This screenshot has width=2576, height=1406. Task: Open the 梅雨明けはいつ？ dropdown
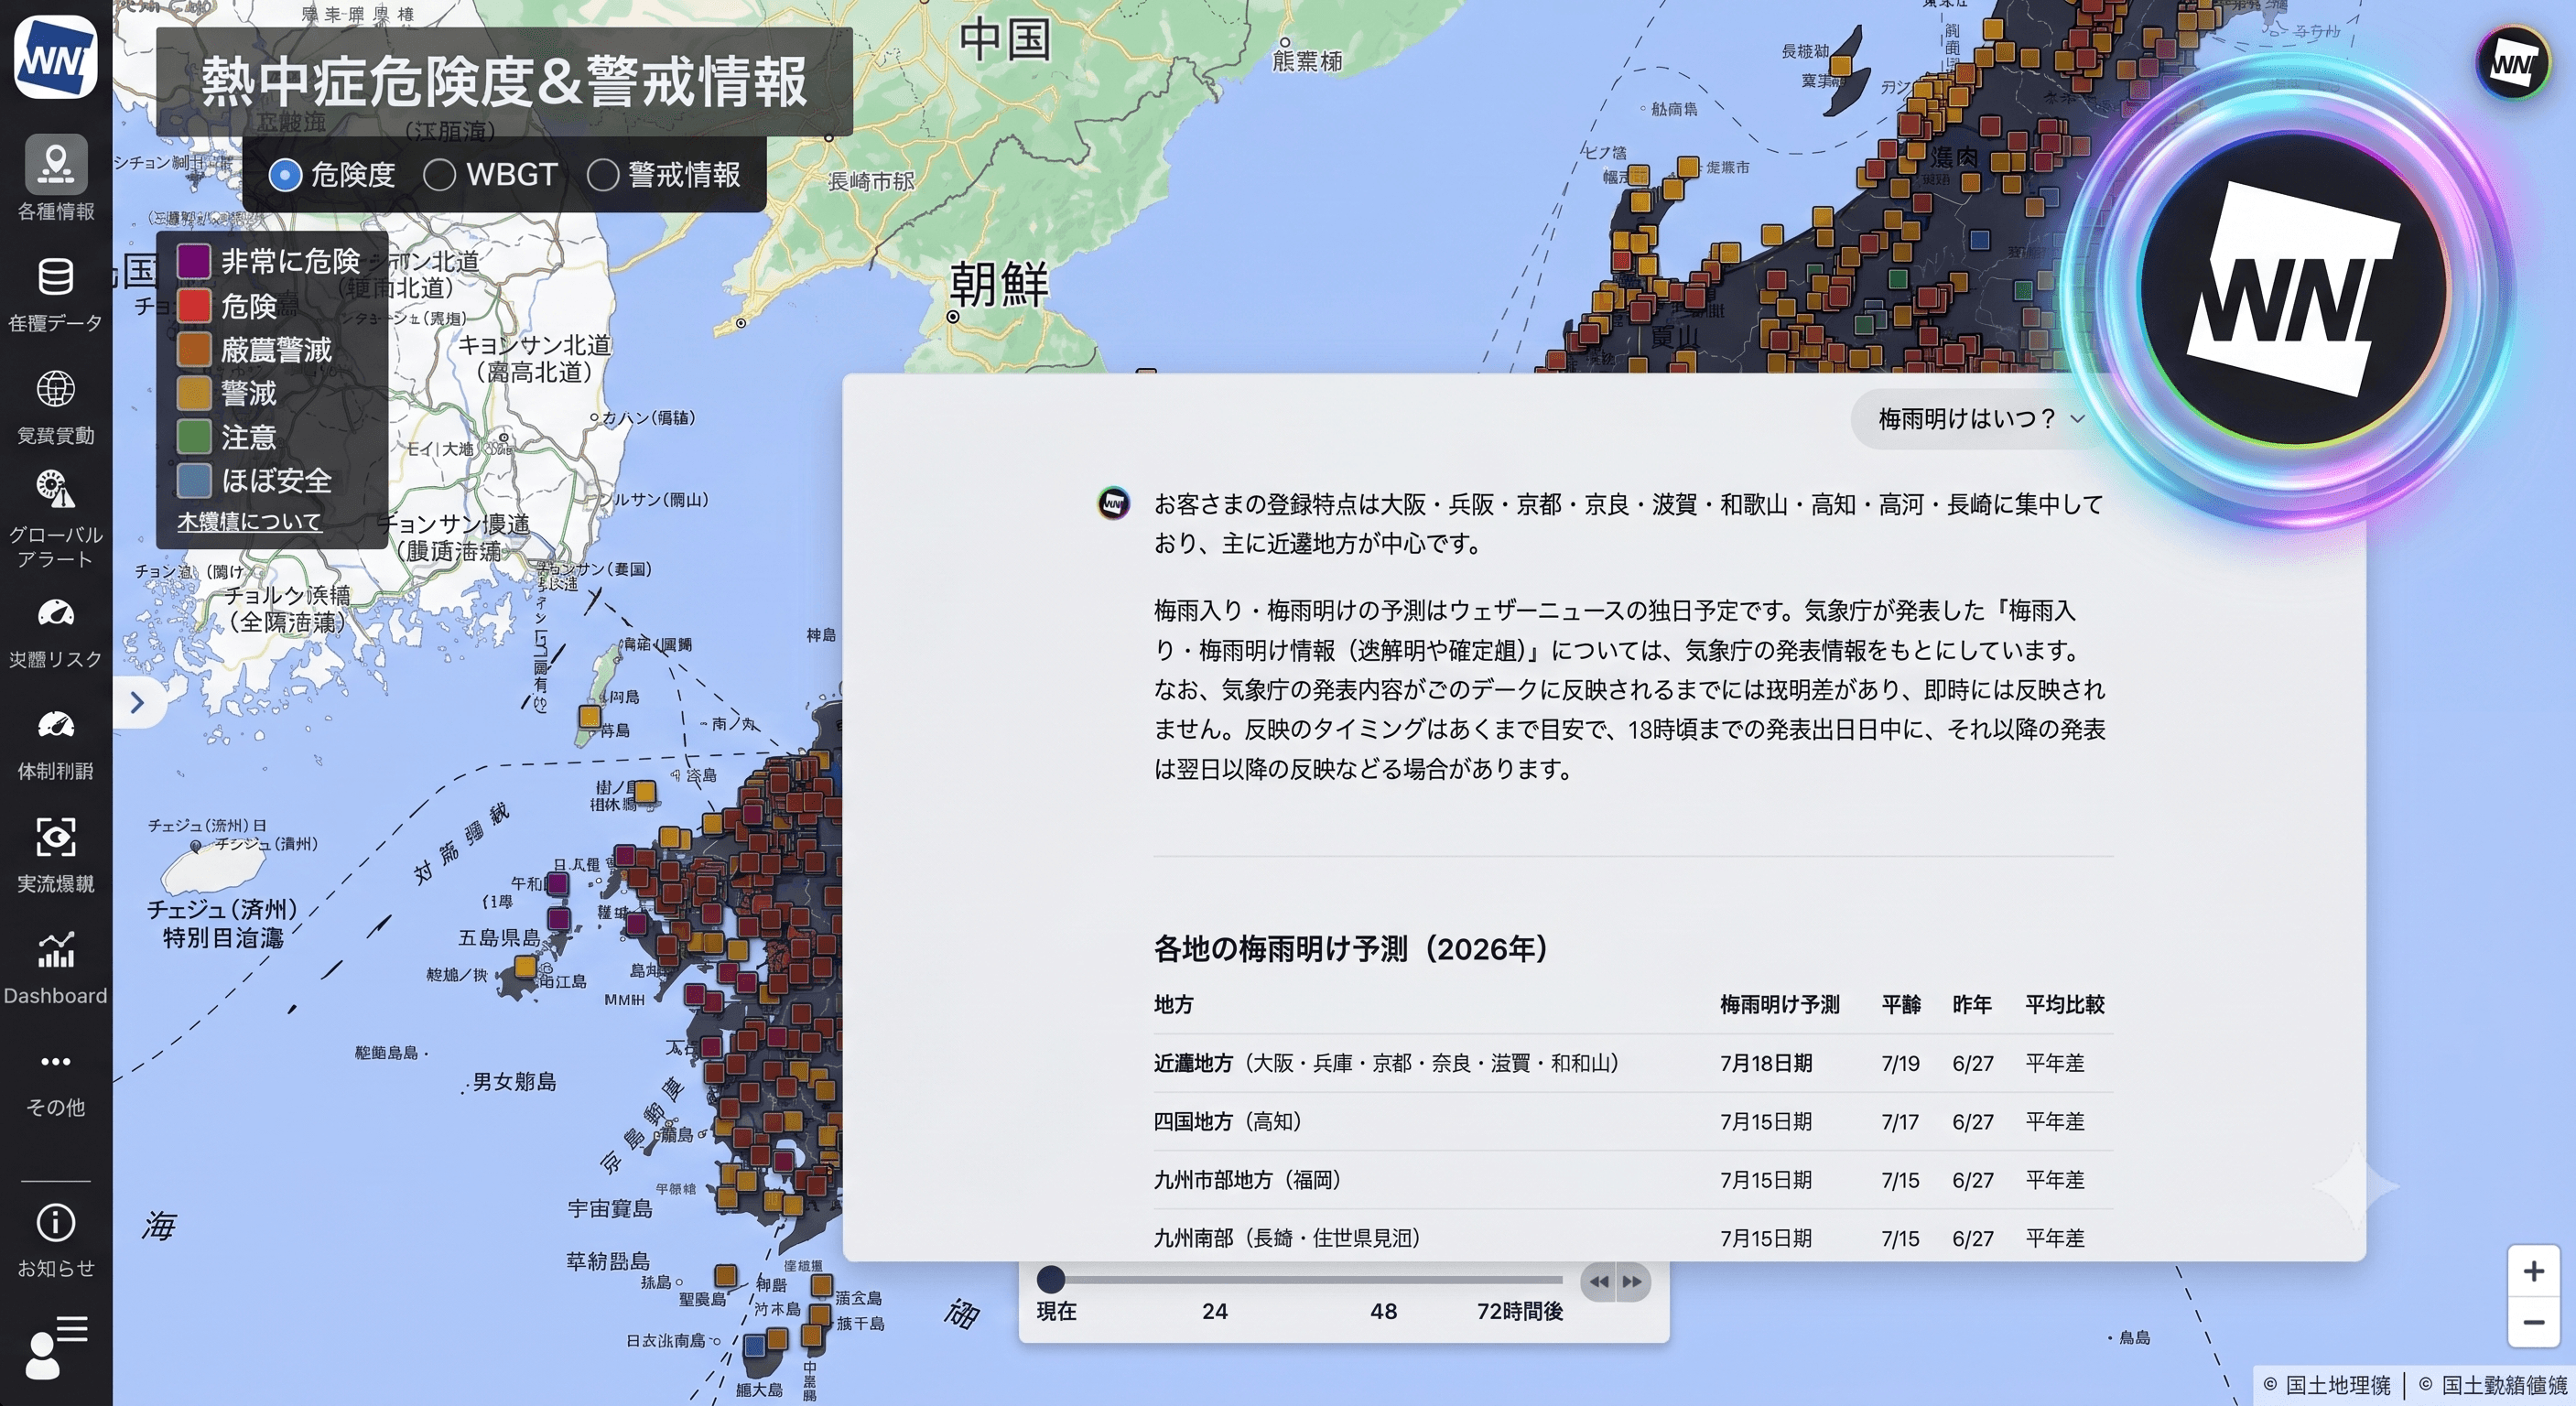1981,418
